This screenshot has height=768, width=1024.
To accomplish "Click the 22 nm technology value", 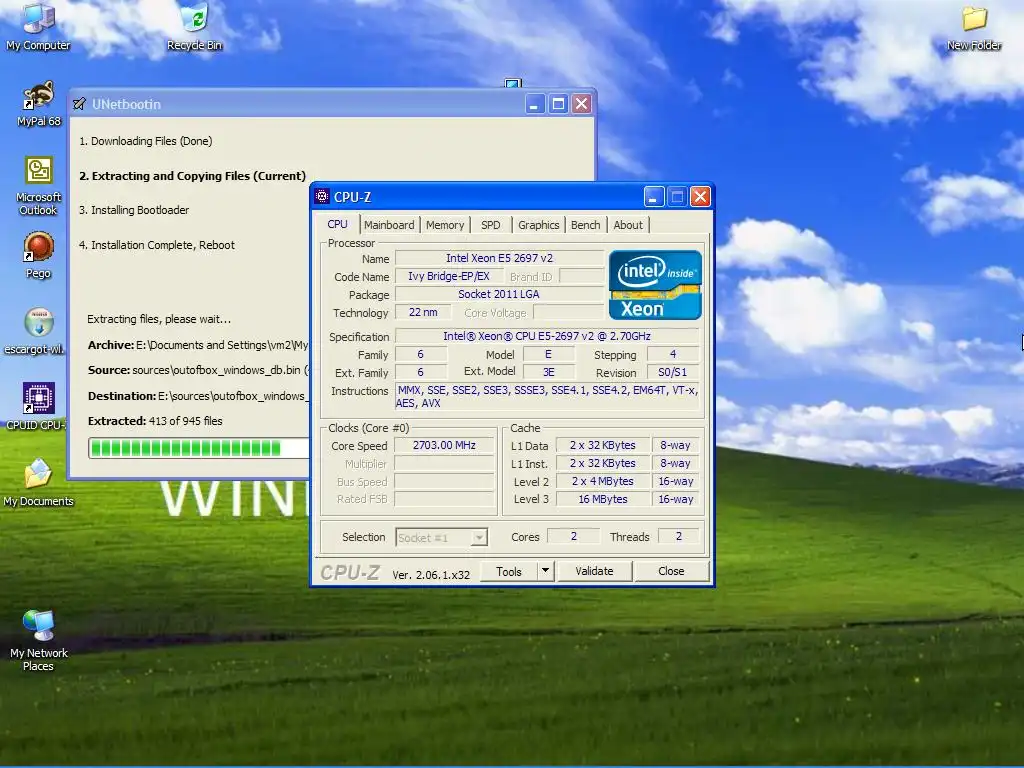I will (423, 313).
